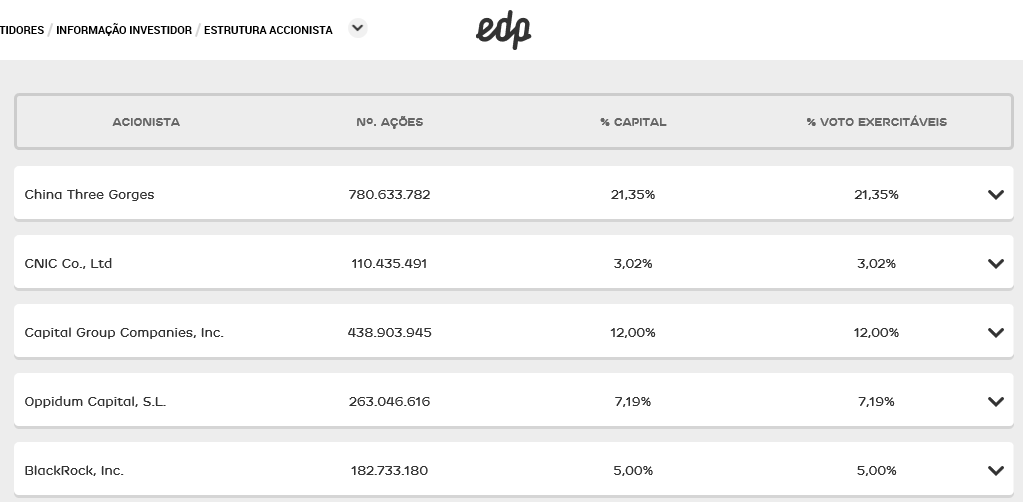
Task: Open the breadcrumb dropdown chevron
Action: (358, 29)
